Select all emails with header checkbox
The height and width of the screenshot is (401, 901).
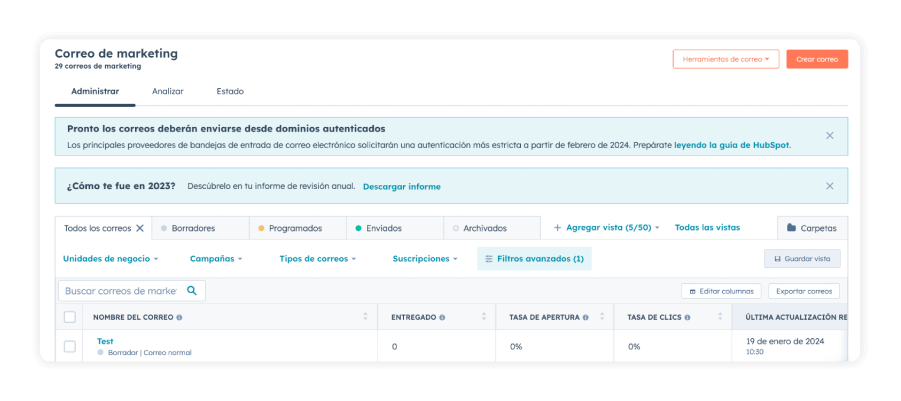(70, 317)
